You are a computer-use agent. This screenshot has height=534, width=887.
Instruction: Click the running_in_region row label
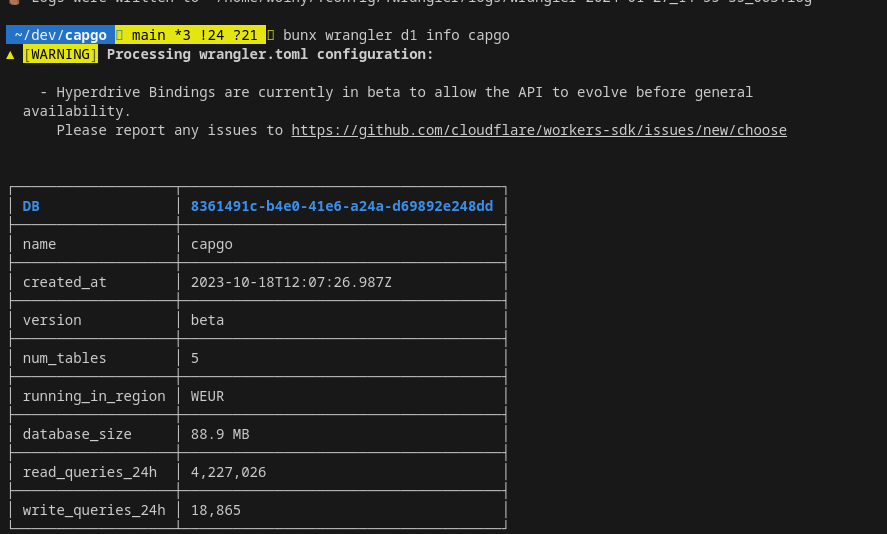tap(94, 396)
